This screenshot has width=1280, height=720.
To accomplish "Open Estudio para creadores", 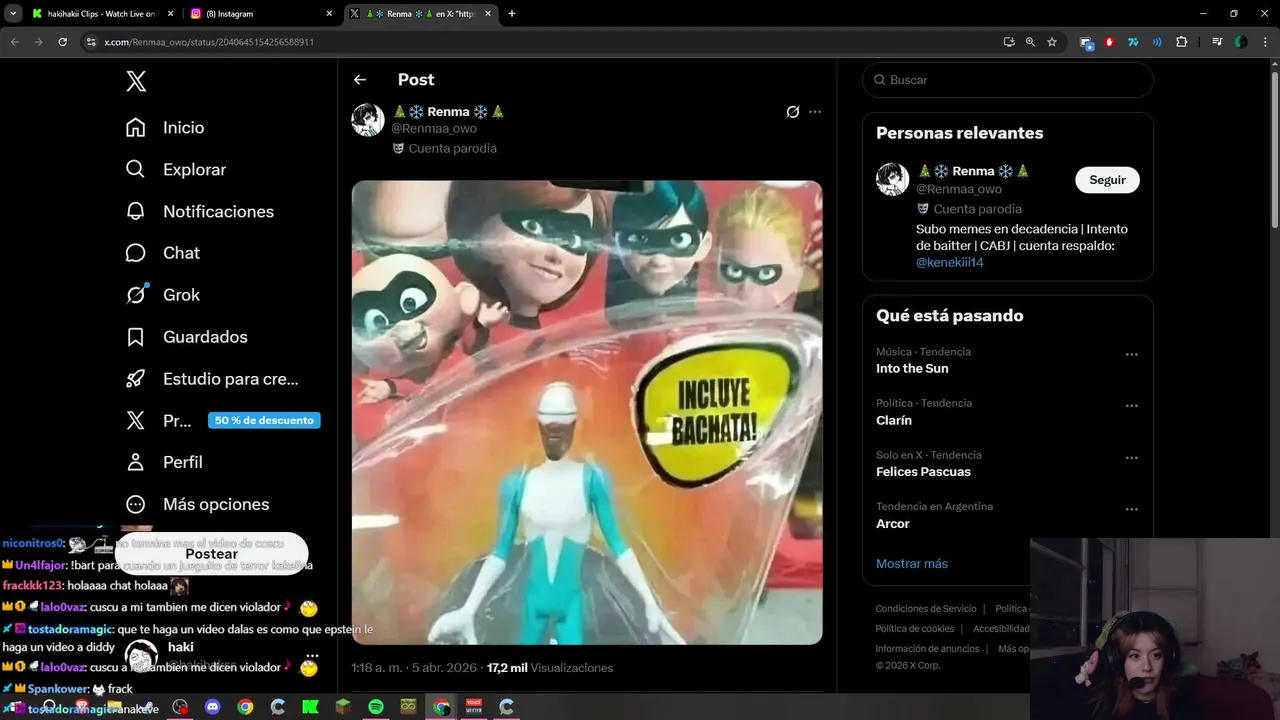I will pos(212,379).
